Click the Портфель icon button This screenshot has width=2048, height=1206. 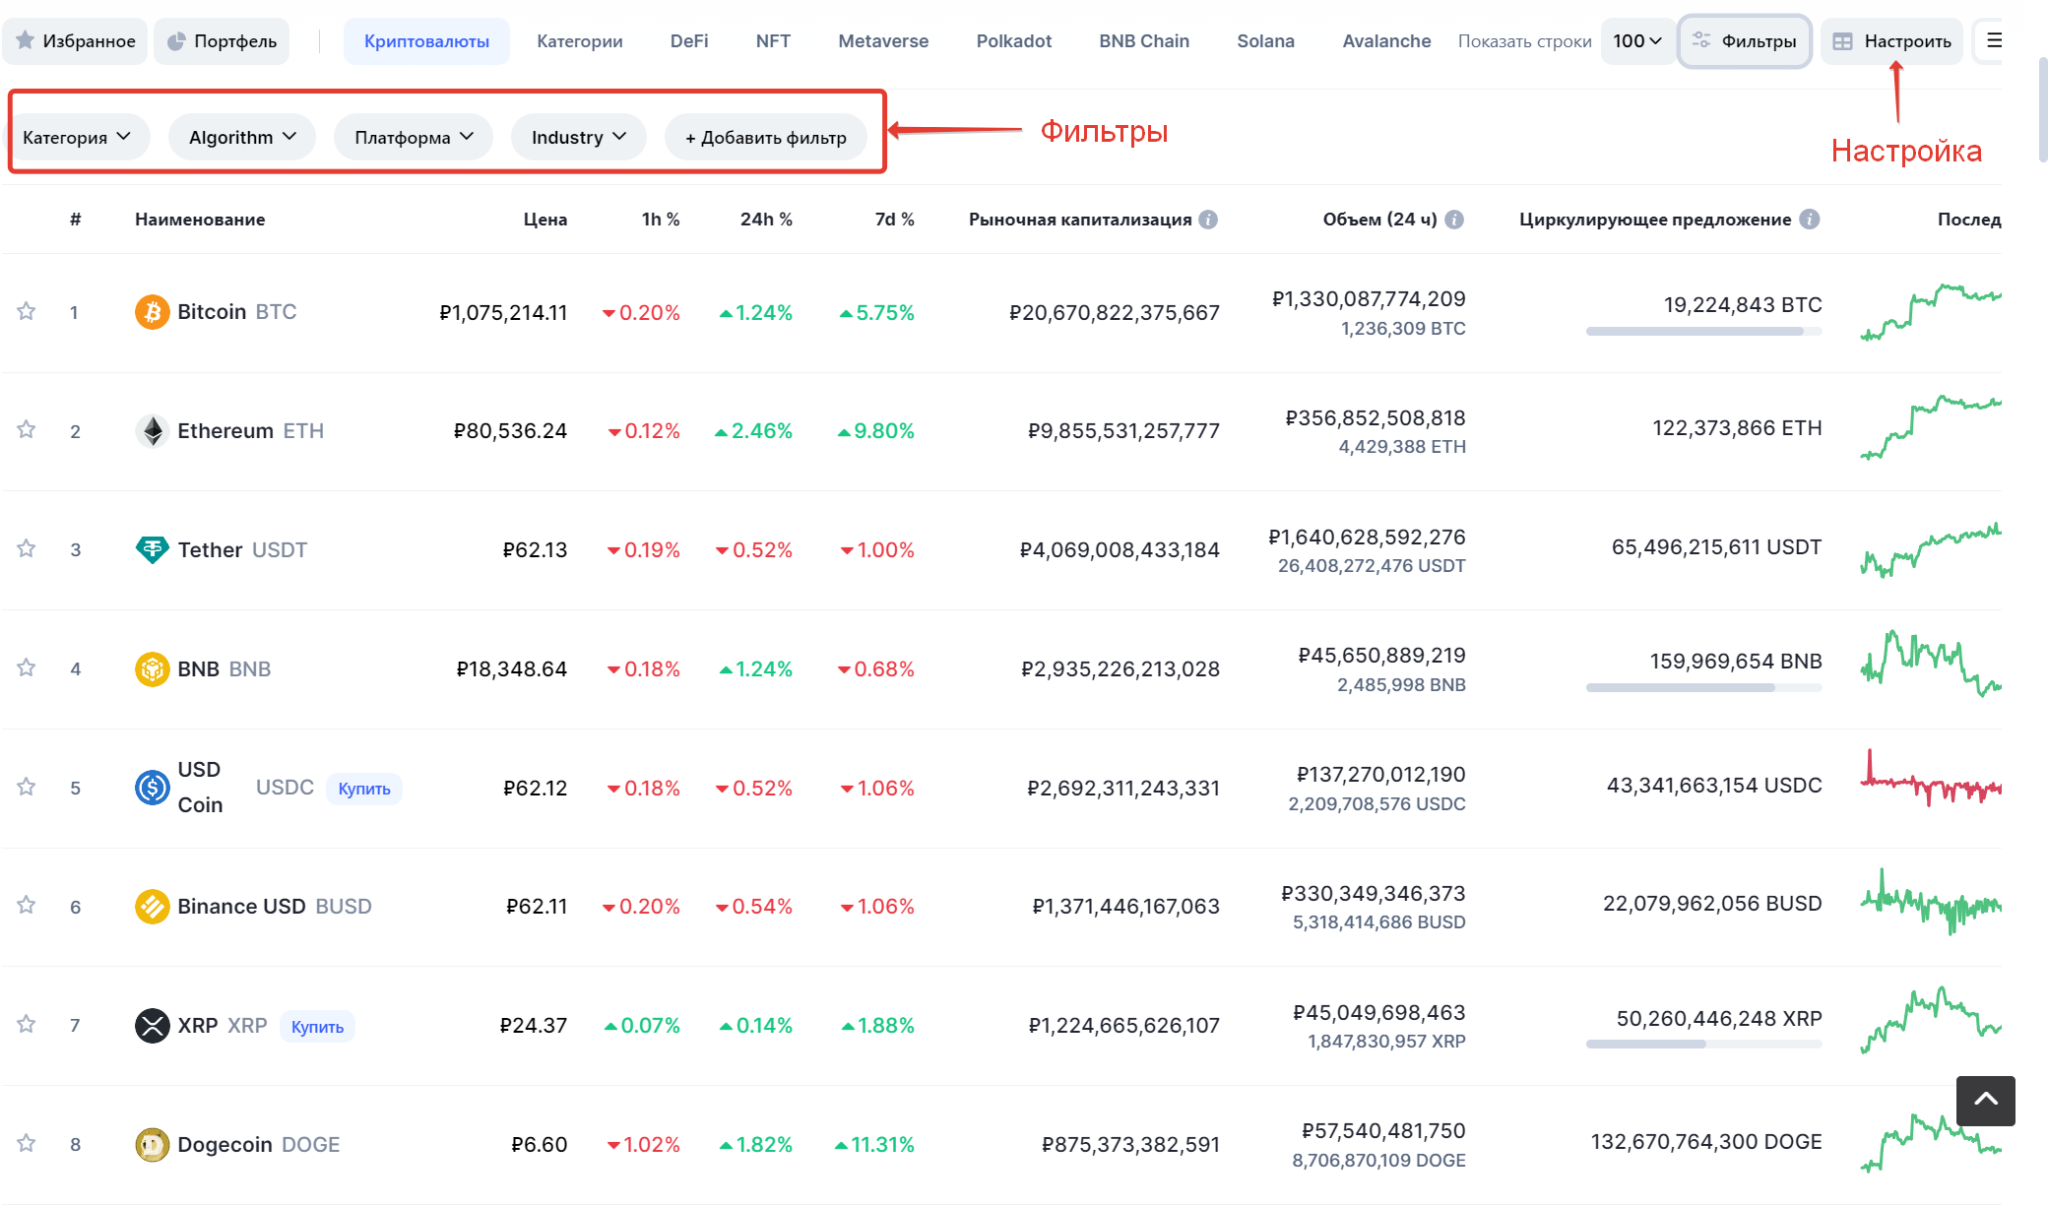178,41
